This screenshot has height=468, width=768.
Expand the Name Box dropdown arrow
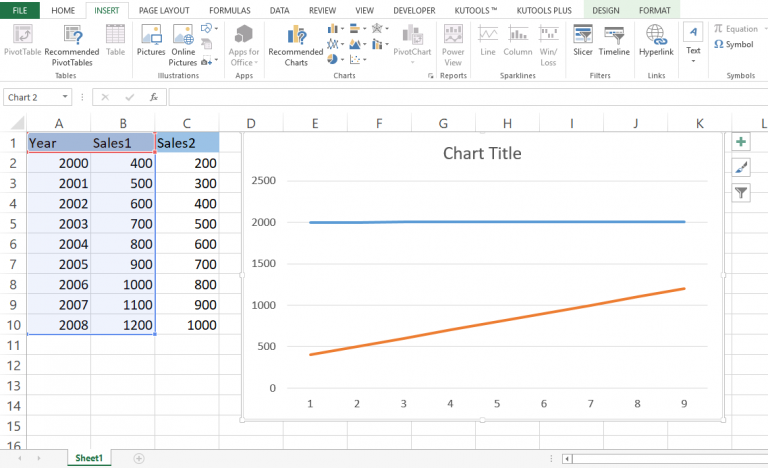(x=65, y=97)
